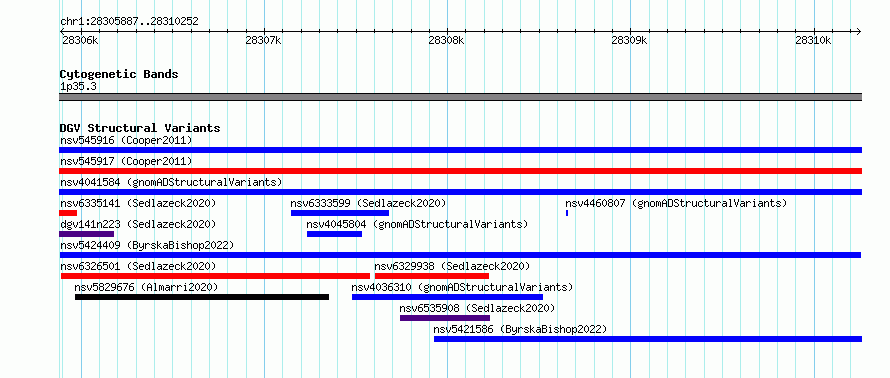
Task: Click the DGV Structural Variants track title
Action: click(x=140, y=128)
